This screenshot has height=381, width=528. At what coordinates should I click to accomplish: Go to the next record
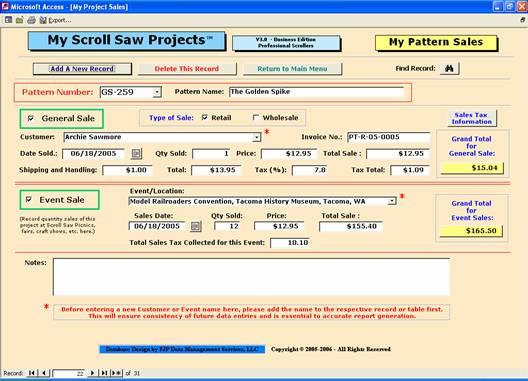click(92, 373)
